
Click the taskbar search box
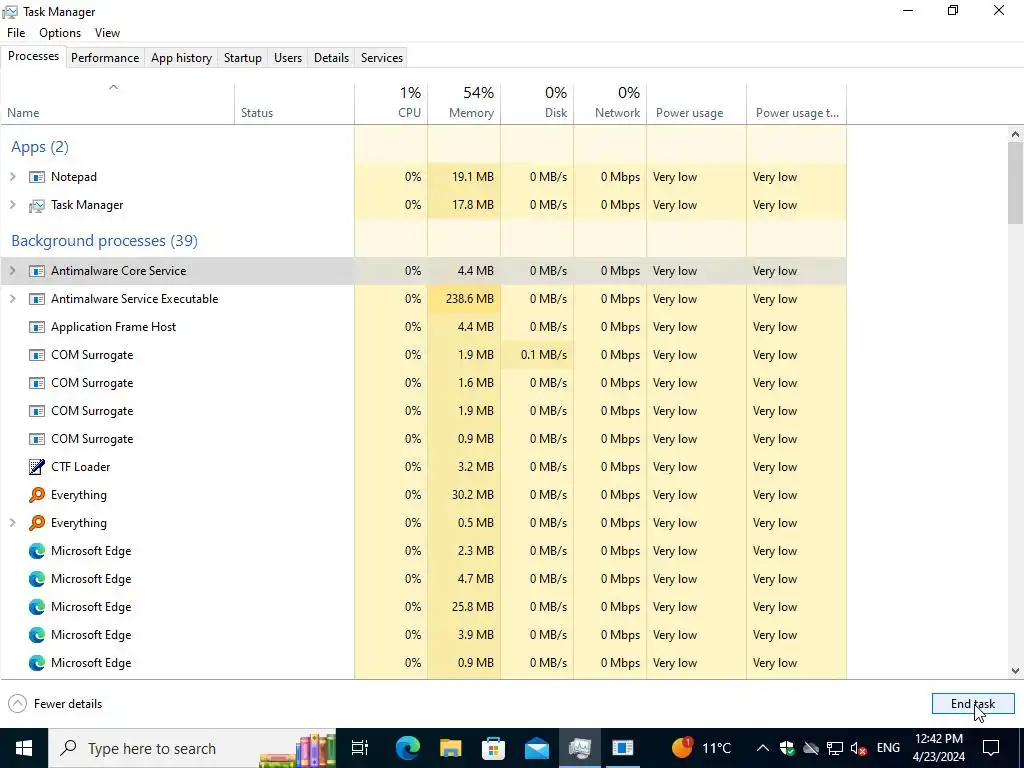tap(193, 748)
